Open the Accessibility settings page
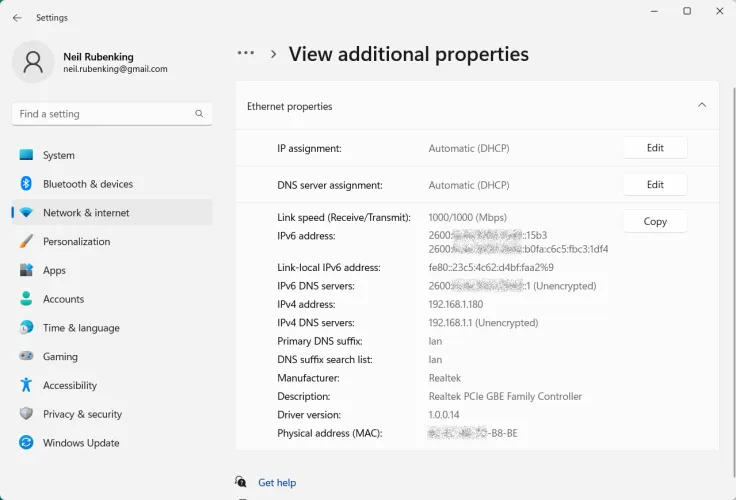This screenshot has width=736, height=500. [70, 386]
